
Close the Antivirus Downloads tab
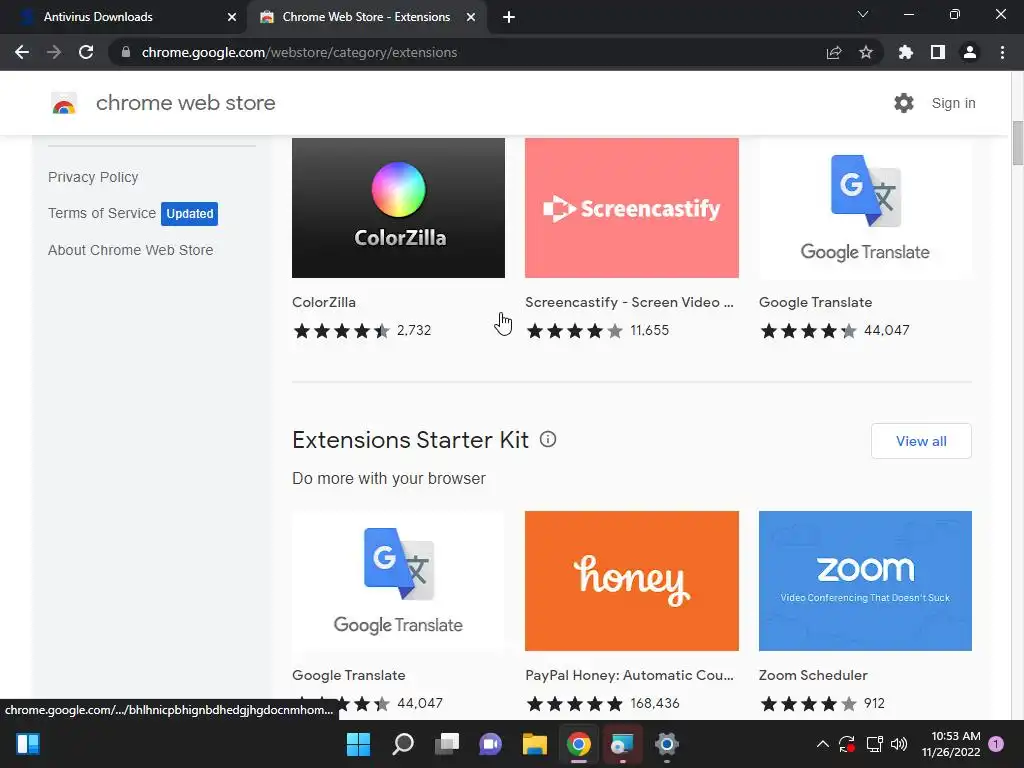point(232,17)
